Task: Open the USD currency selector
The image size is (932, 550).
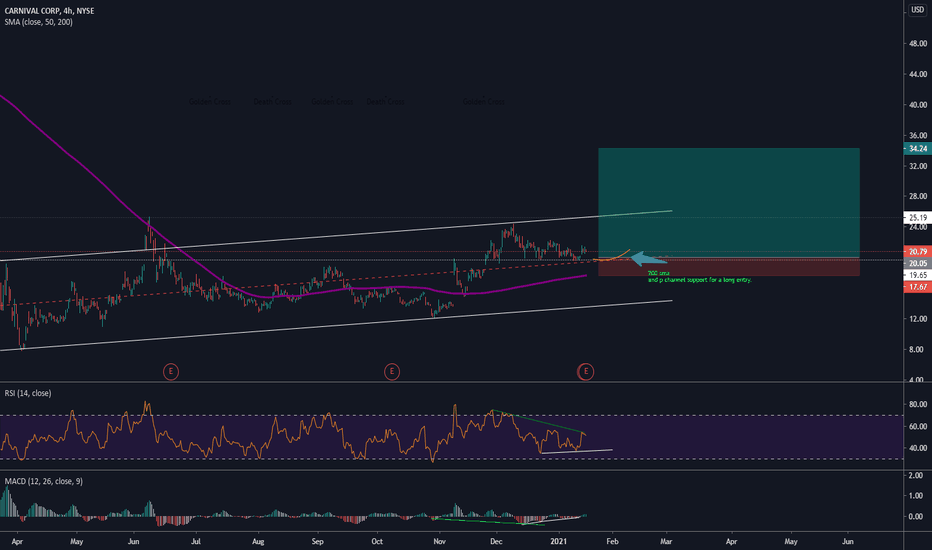Action: point(918,10)
